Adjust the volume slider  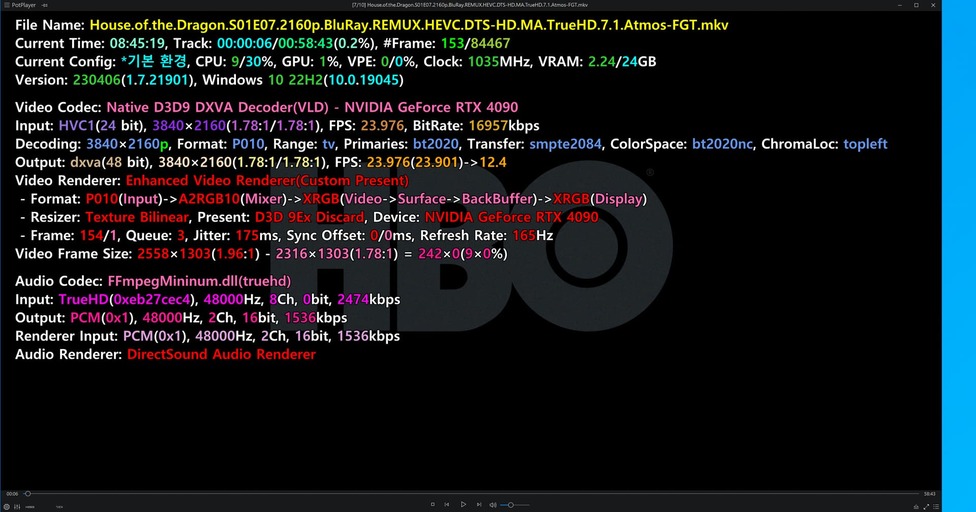(515, 505)
